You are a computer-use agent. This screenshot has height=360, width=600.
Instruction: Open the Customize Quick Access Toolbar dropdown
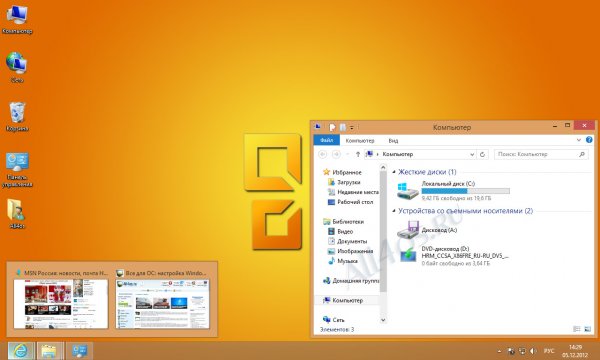pos(352,128)
